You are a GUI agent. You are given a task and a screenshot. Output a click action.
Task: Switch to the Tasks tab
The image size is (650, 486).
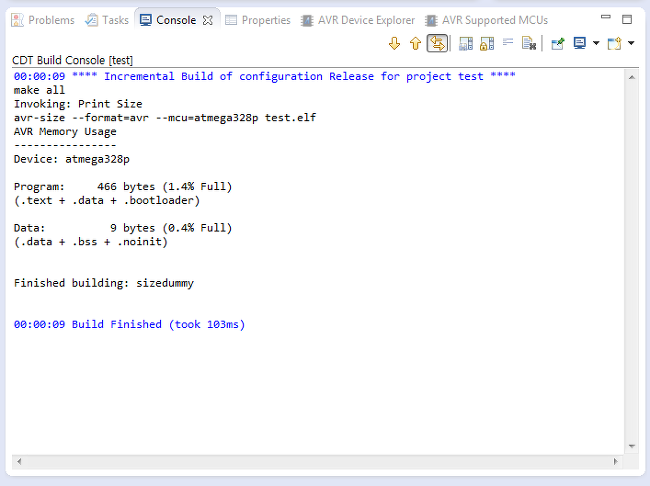[x=107, y=20]
